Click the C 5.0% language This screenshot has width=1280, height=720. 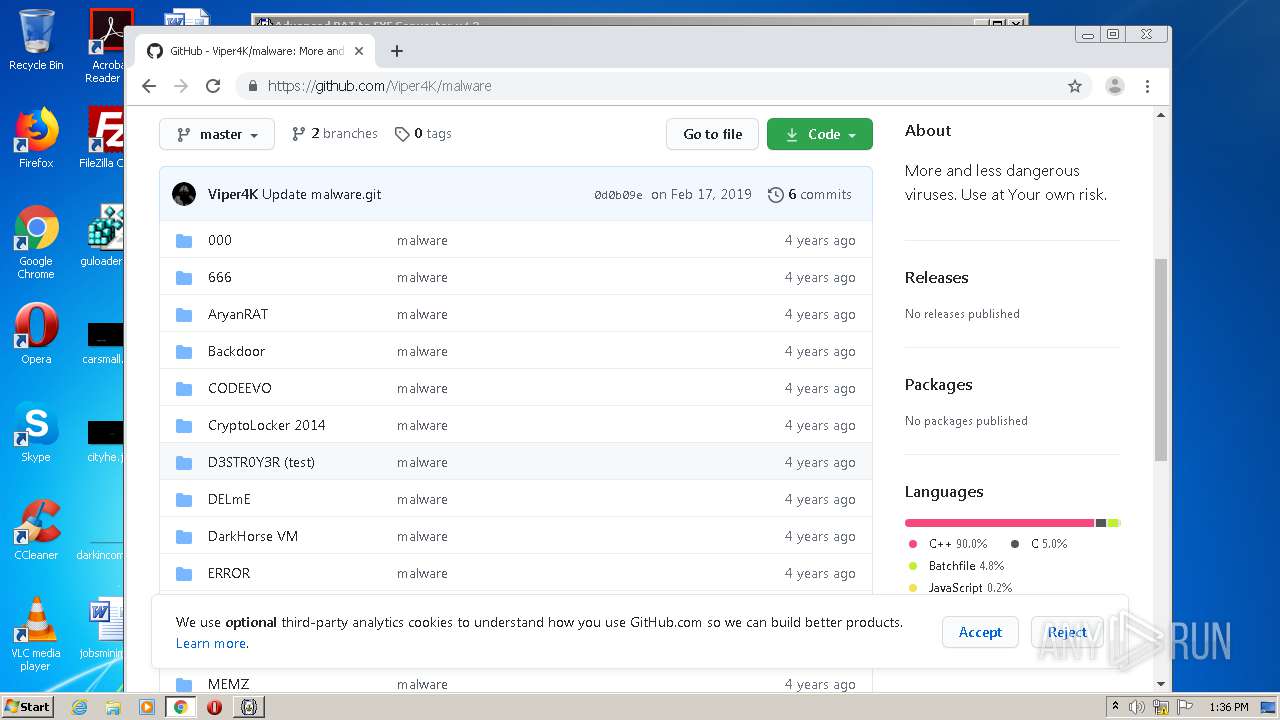pyautogui.click(x=1039, y=544)
